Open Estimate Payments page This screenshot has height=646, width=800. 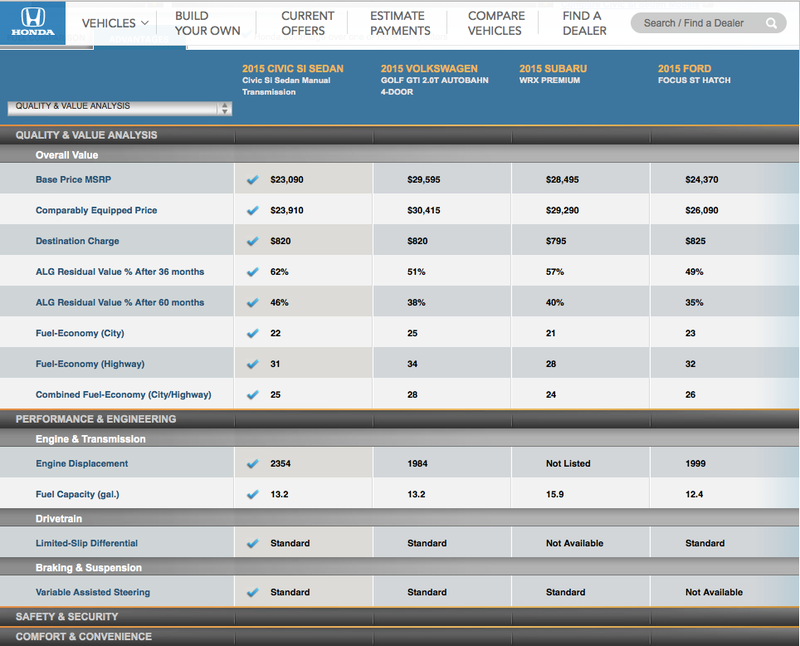coord(400,23)
